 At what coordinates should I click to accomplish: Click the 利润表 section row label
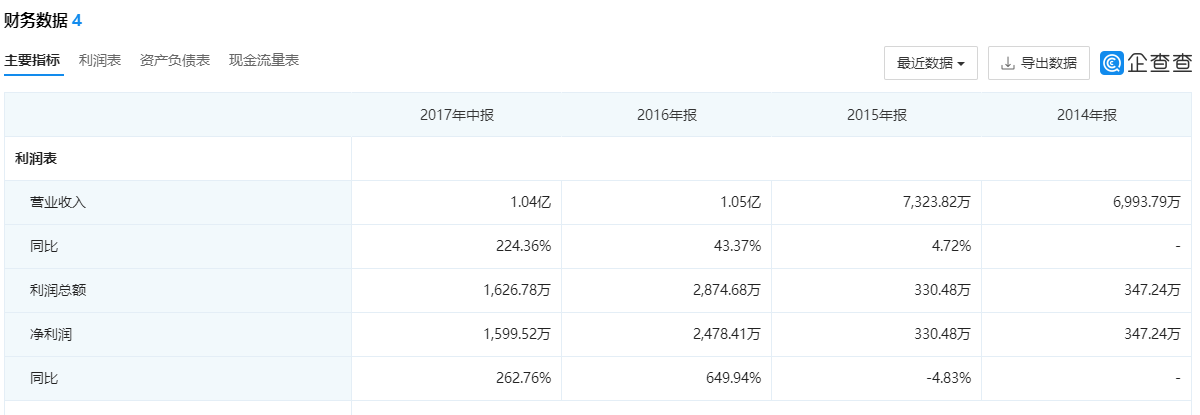pyautogui.click(x=36, y=158)
